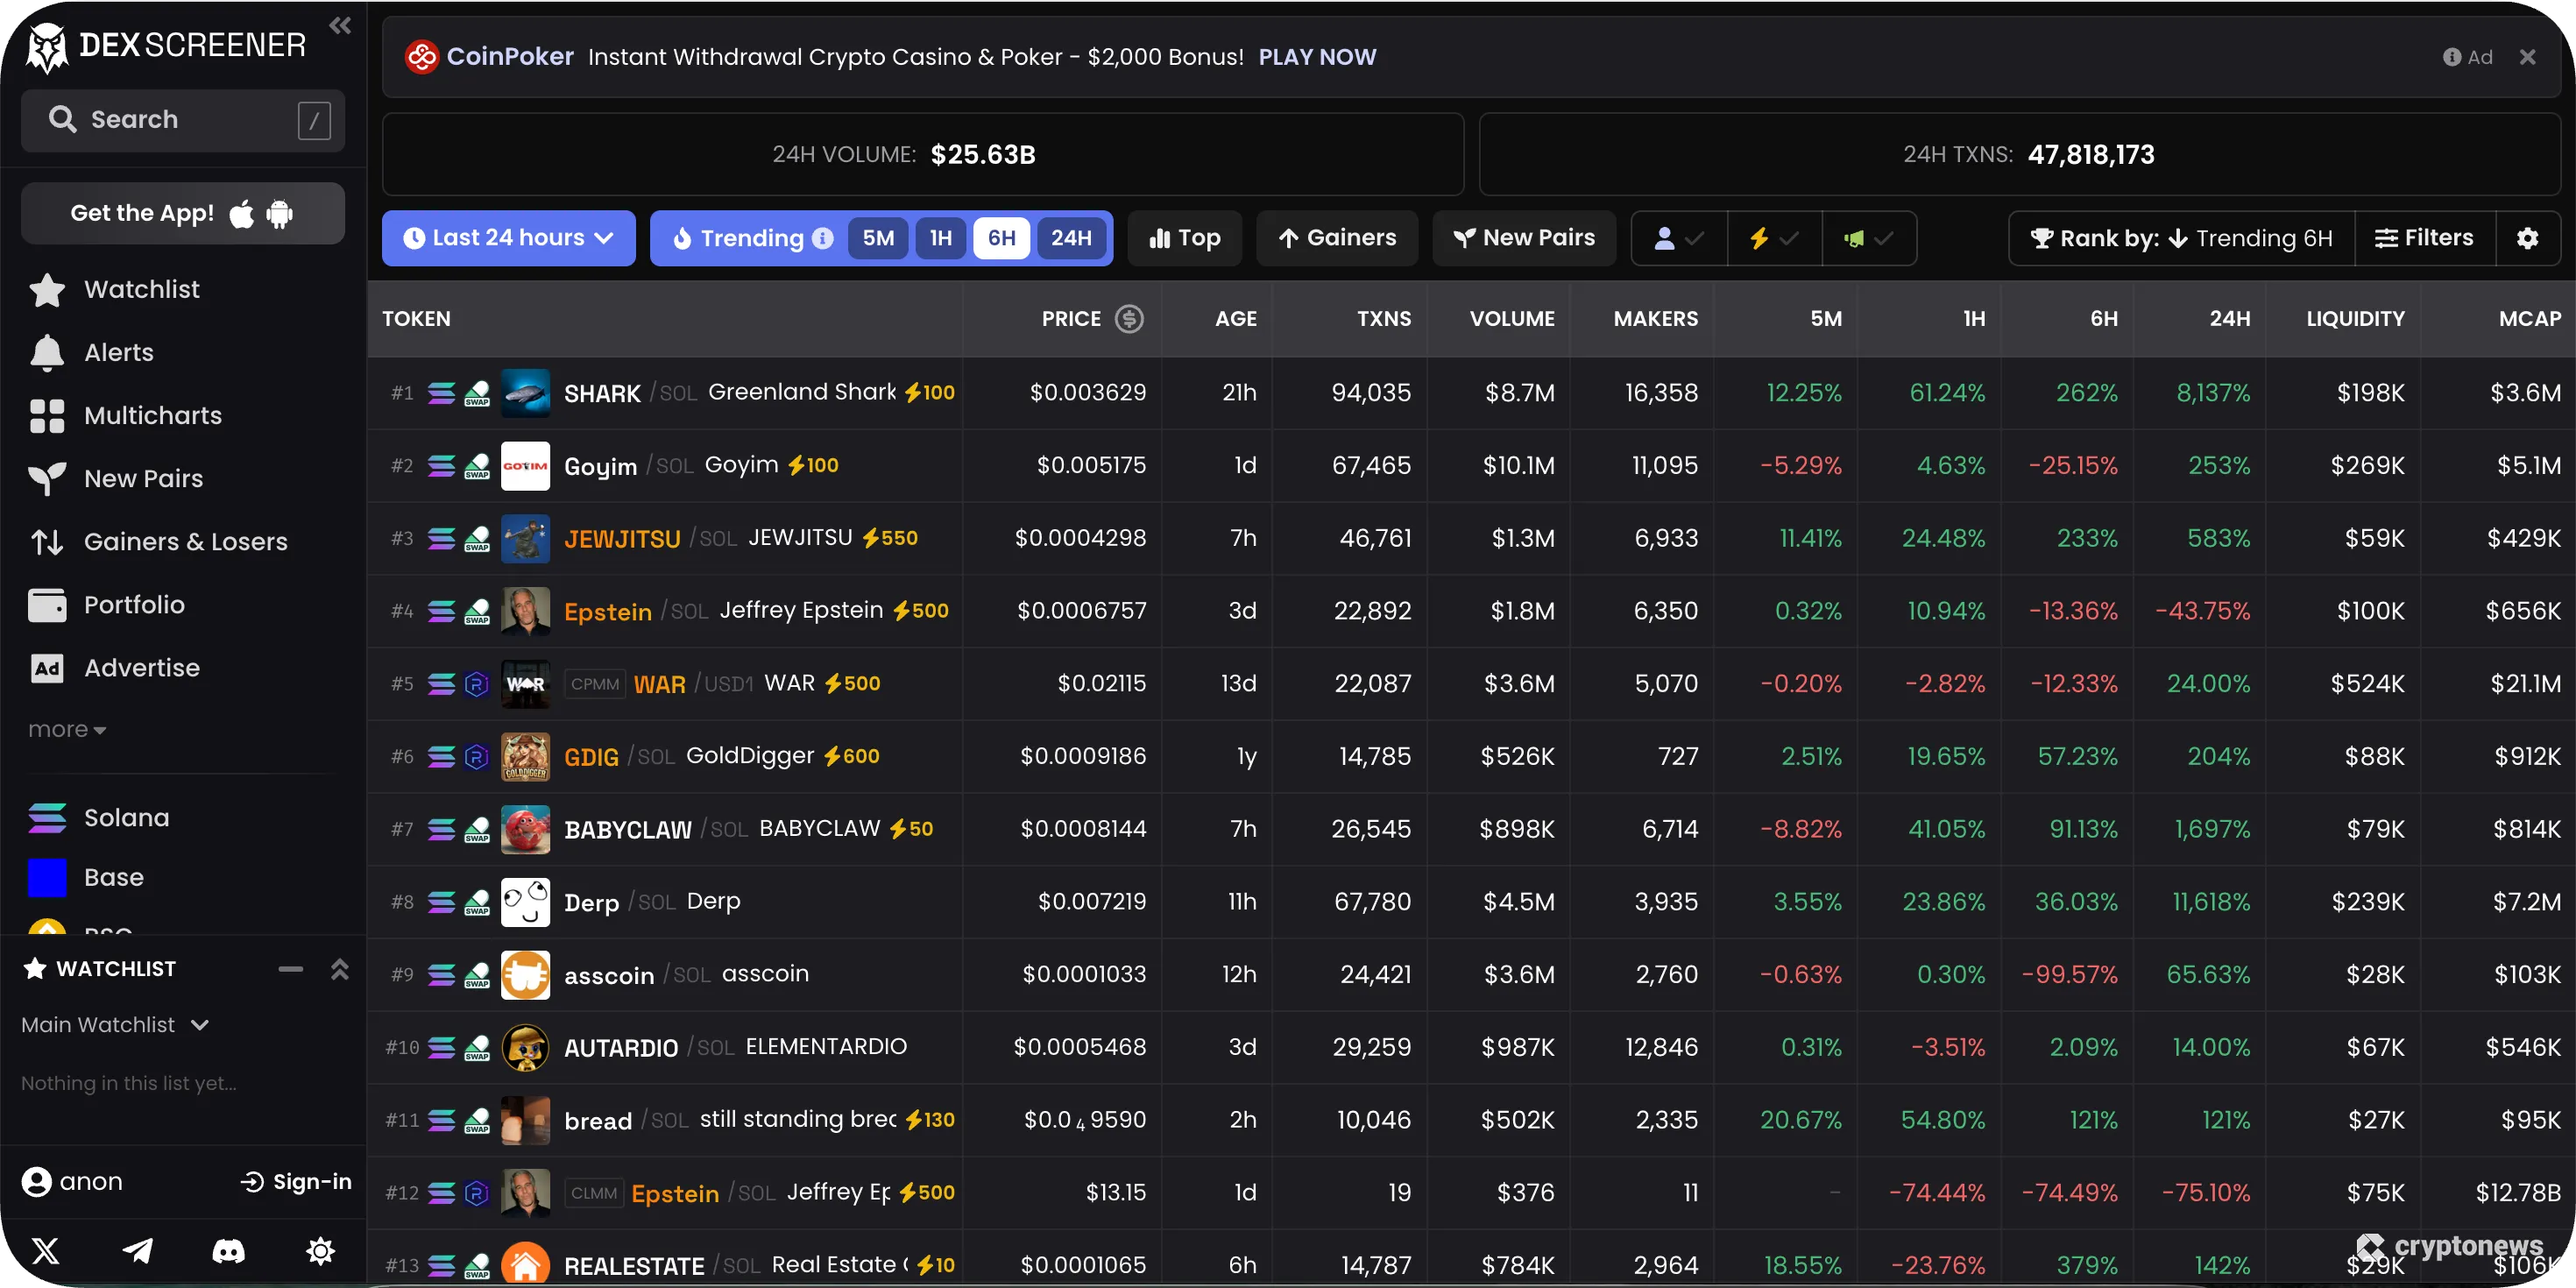Toggle the lightning boost filter button
This screenshot has height=1288, width=2576.
1773,238
